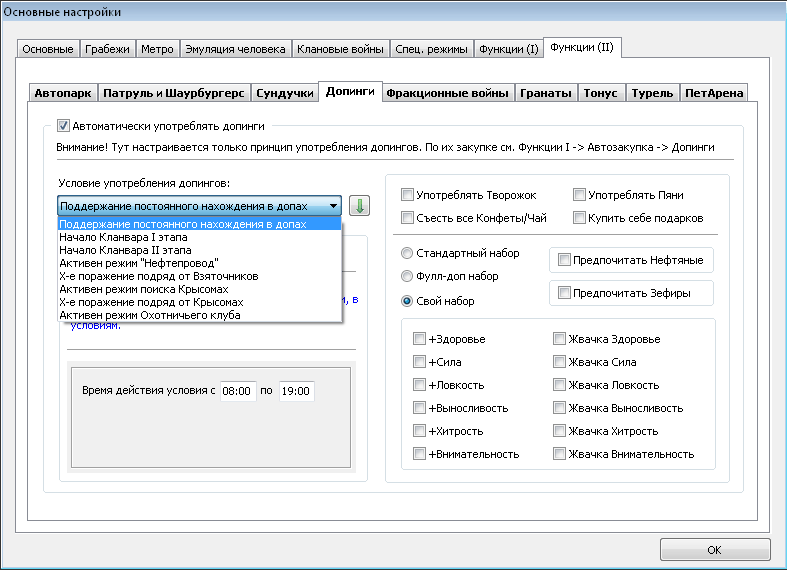
Task: Toggle "Автоматически употреблять допинги" checkbox
Action: coord(63,126)
